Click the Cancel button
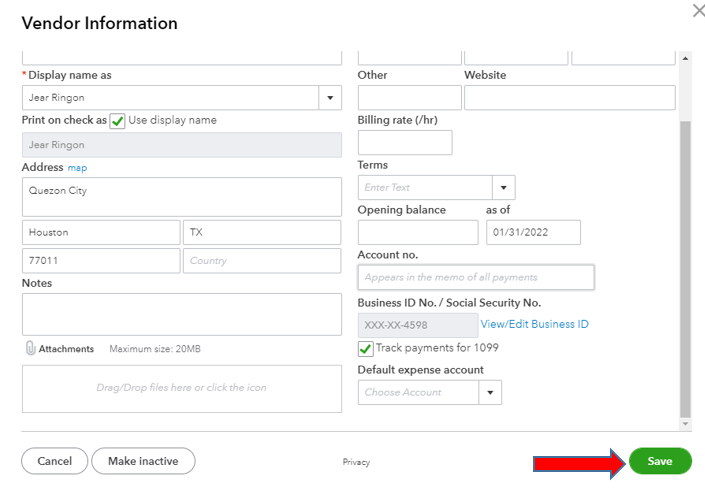 click(x=54, y=461)
